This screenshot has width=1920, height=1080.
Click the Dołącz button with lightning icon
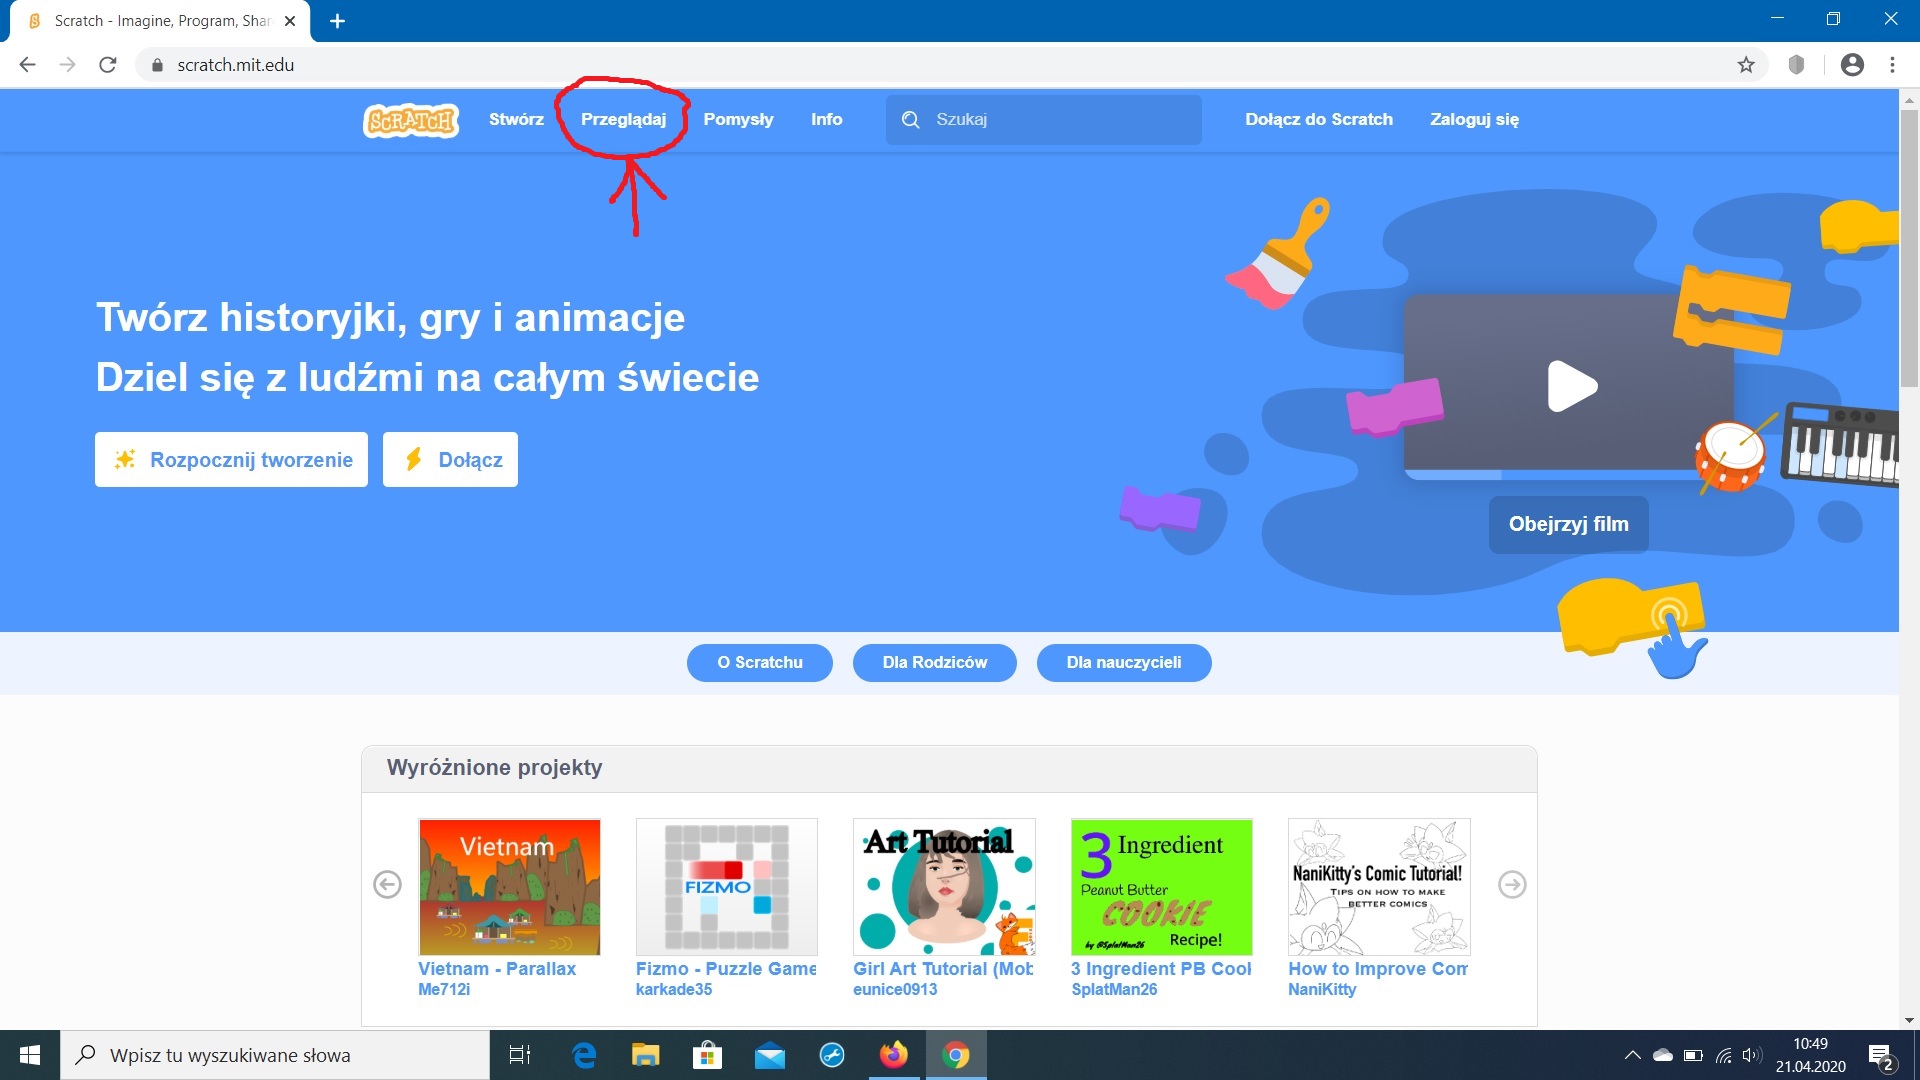tap(450, 460)
